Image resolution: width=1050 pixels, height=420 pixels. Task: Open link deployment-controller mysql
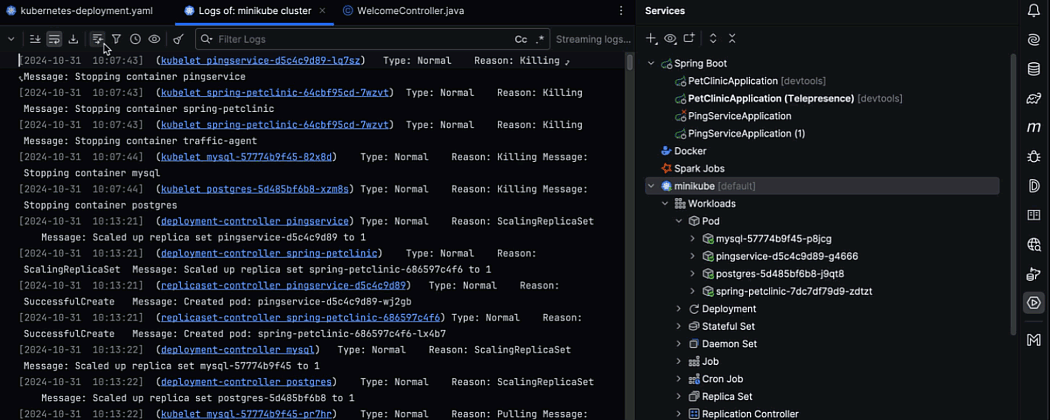238,350
